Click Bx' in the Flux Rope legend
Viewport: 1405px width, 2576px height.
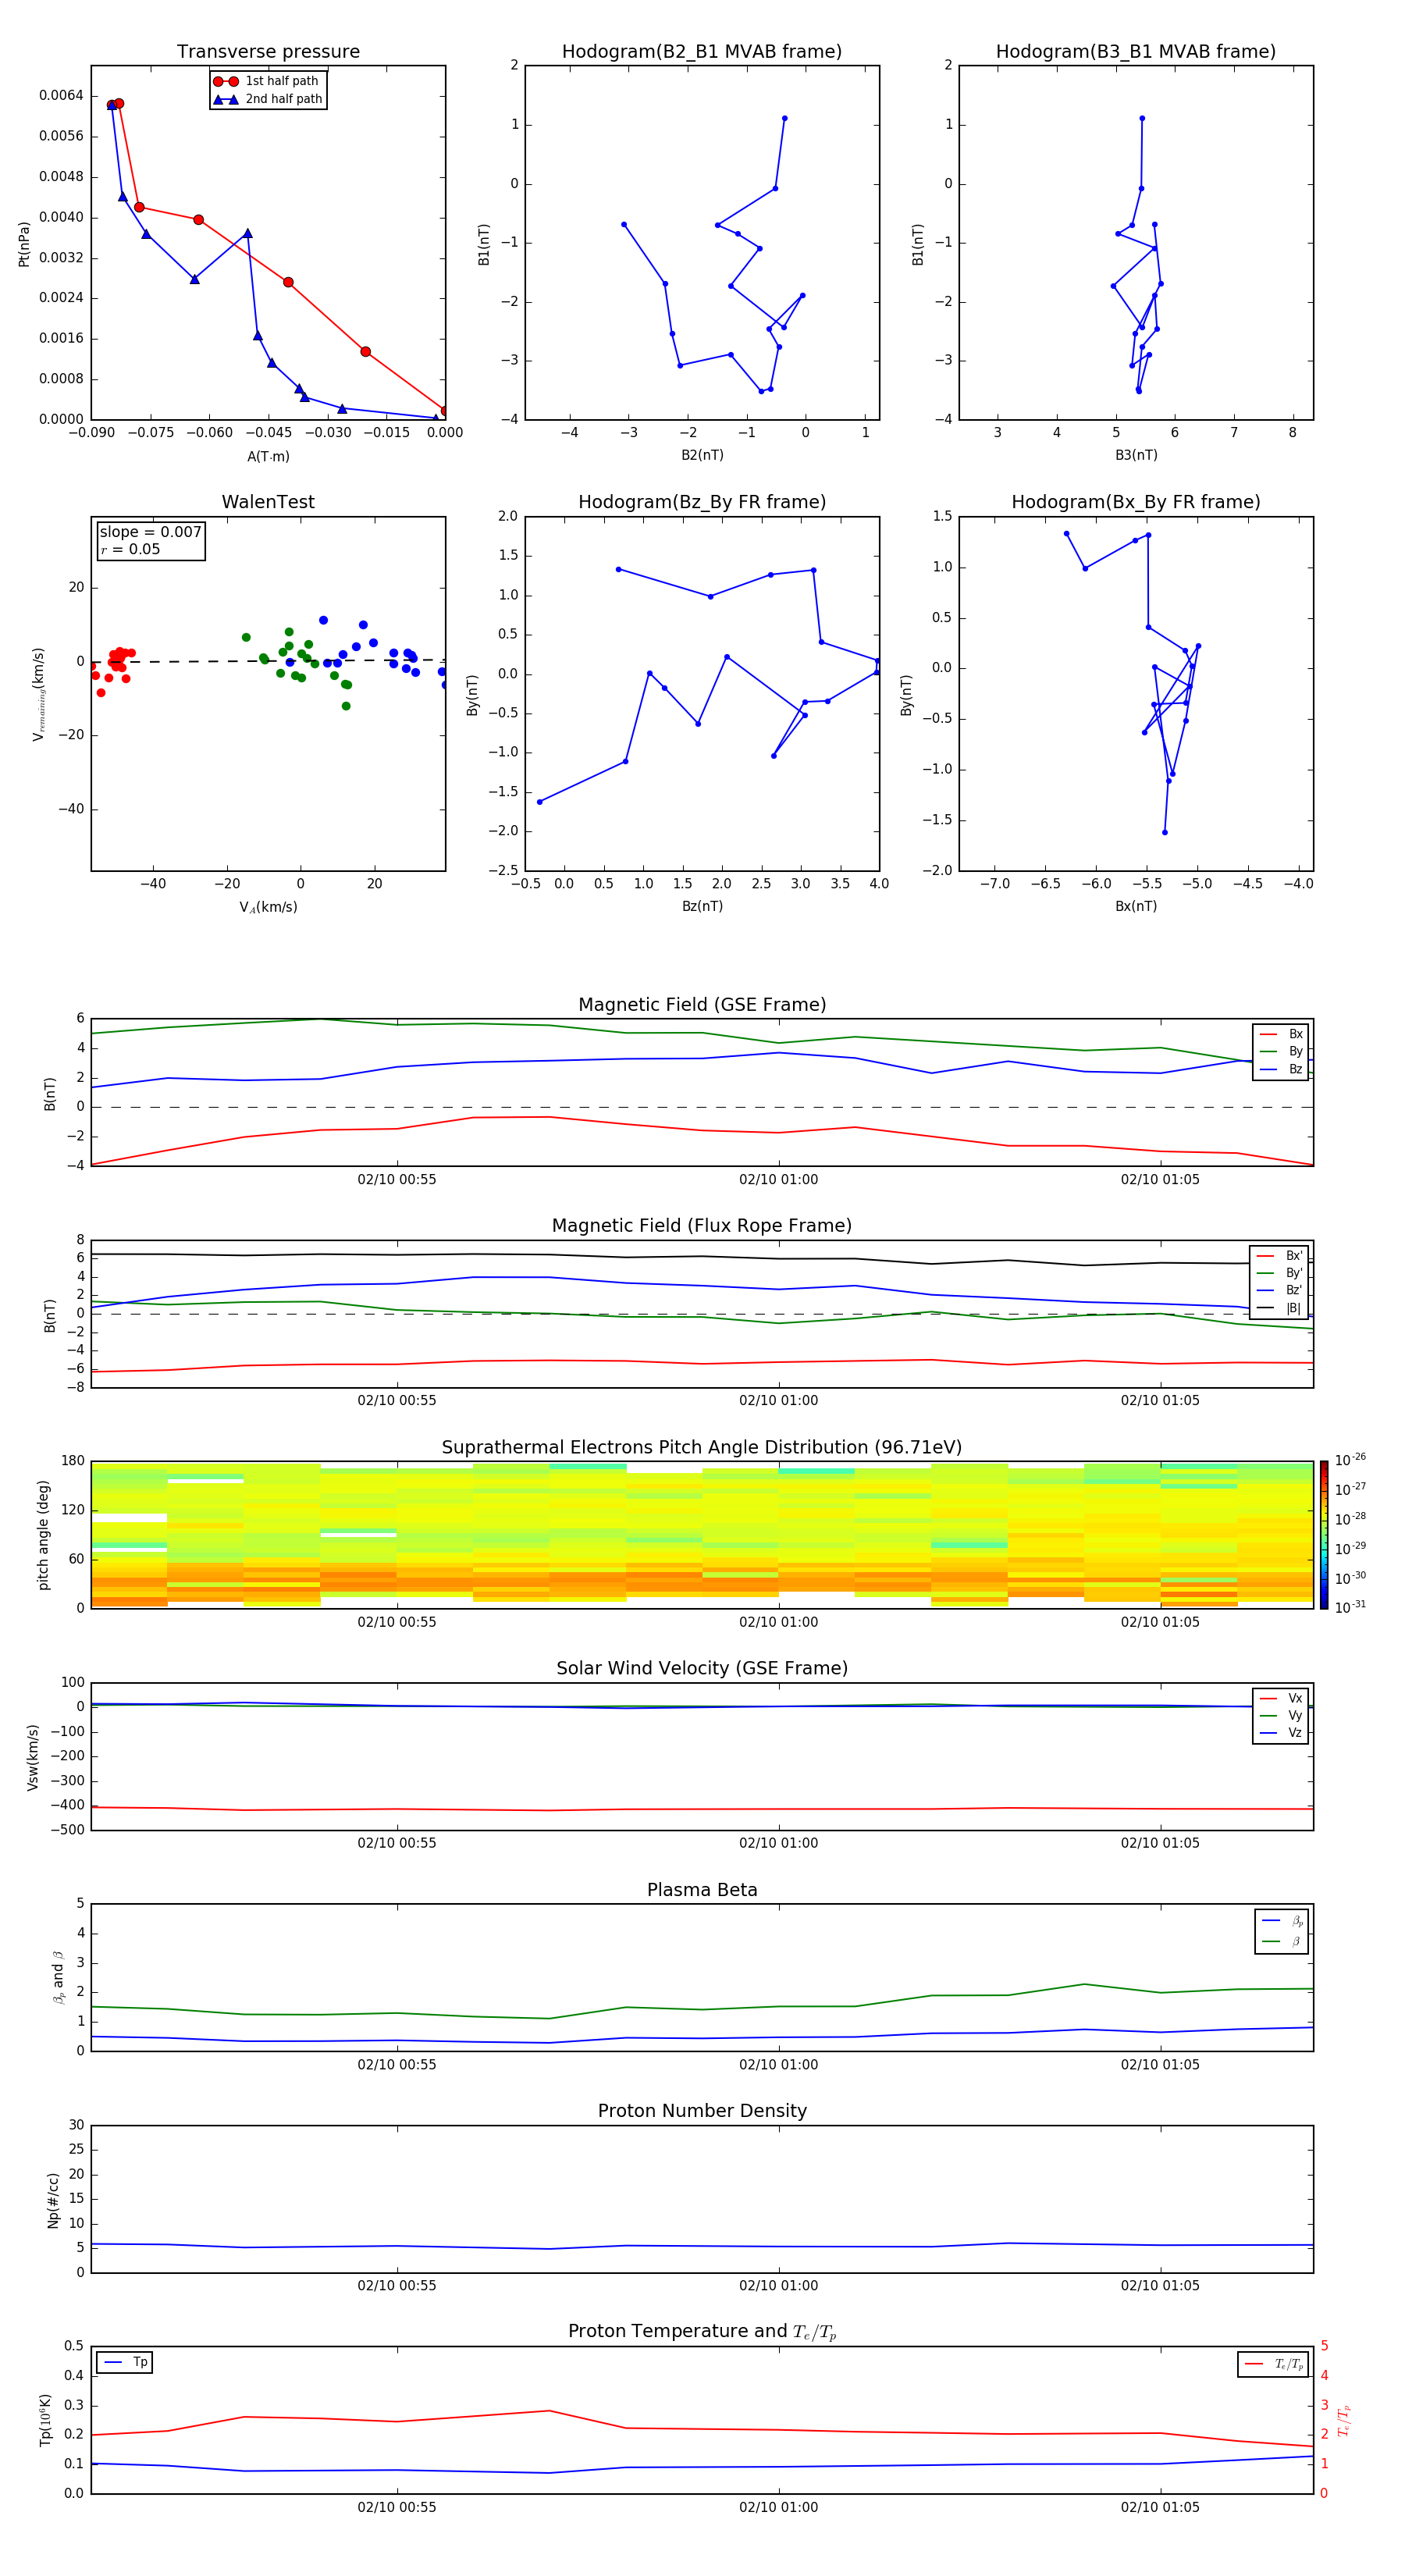[x=1280, y=1256]
